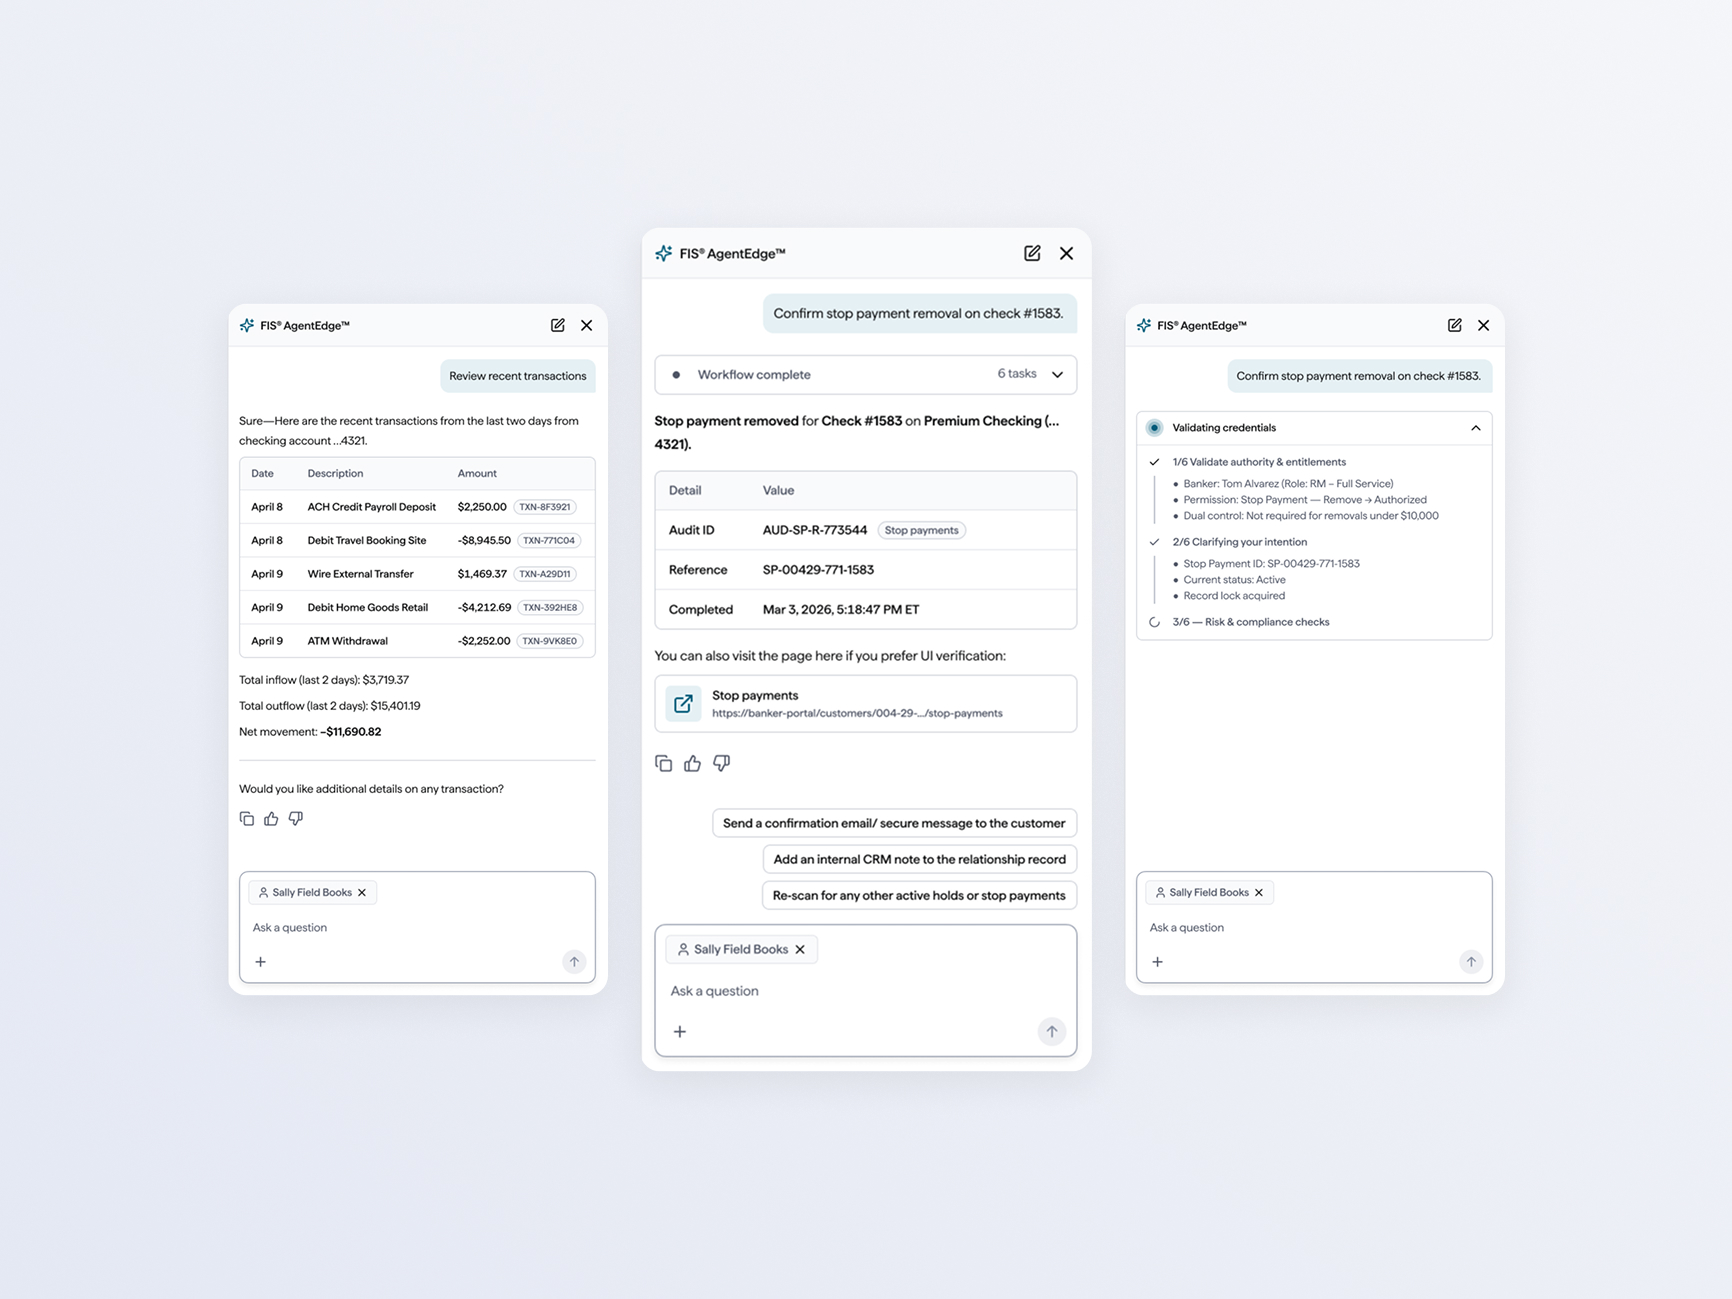Expand the Workflow complete 6 tasks chevron

(1057, 374)
